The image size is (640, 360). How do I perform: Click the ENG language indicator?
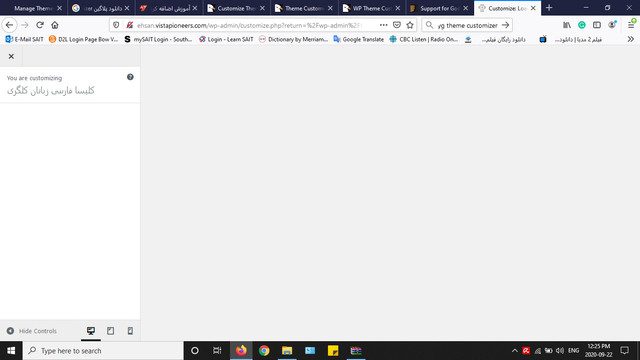click(573, 351)
